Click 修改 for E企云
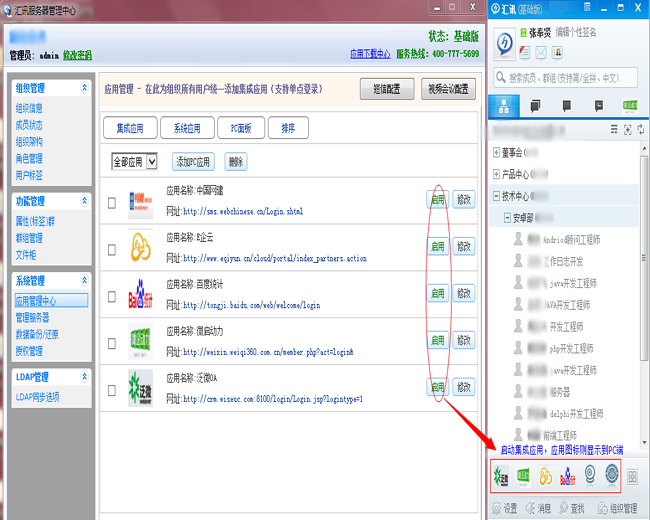The width and height of the screenshot is (650, 520). point(463,246)
